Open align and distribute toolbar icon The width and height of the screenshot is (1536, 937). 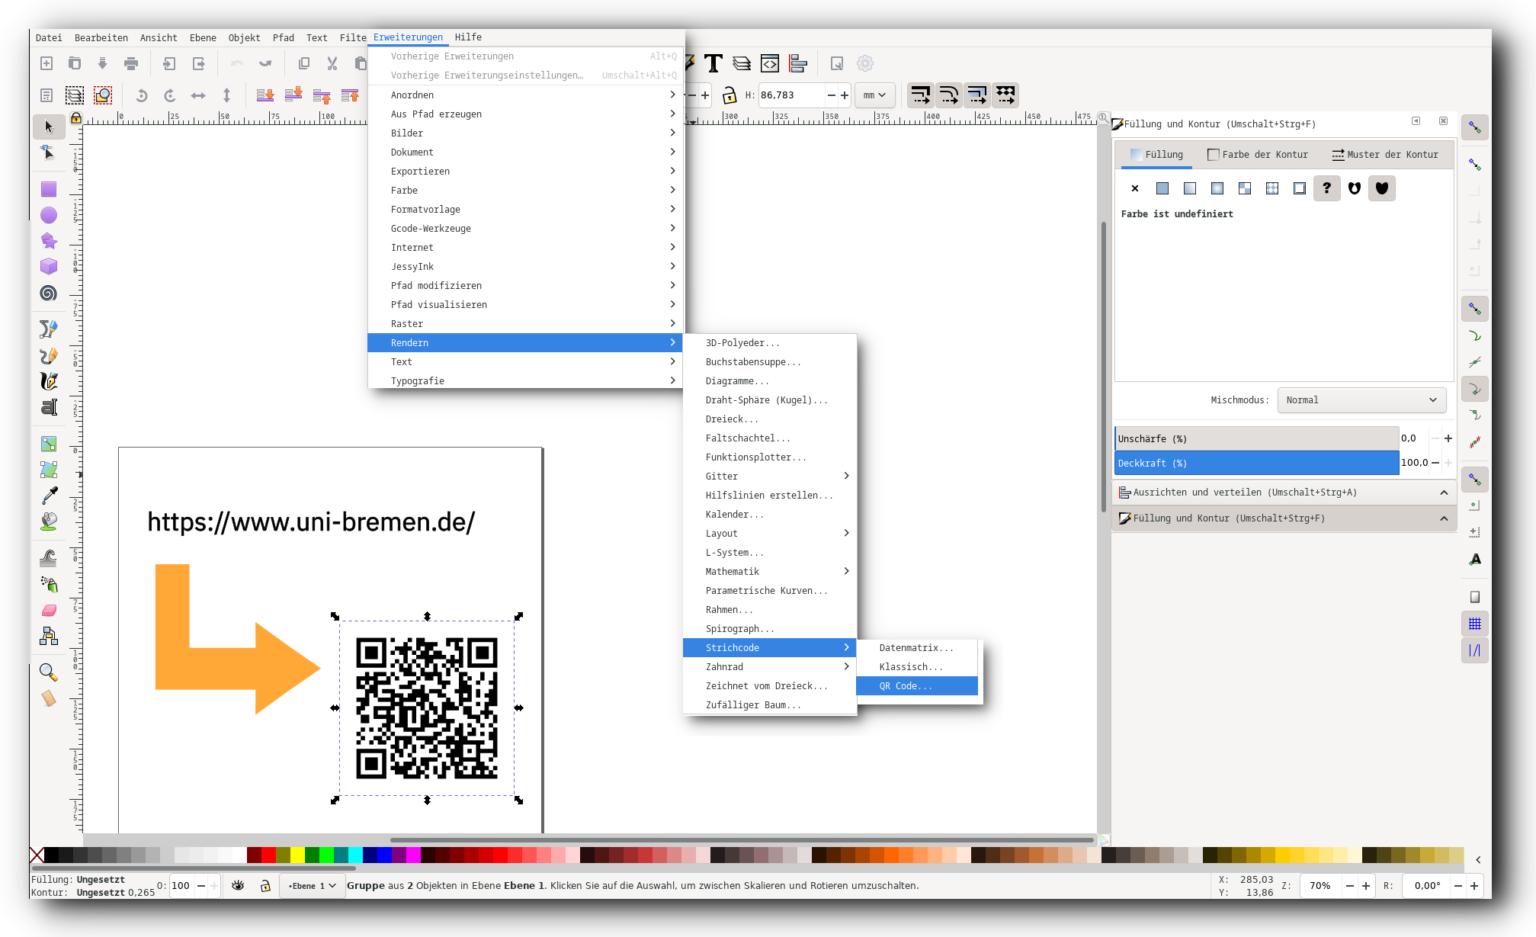pyautogui.click(x=797, y=63)
